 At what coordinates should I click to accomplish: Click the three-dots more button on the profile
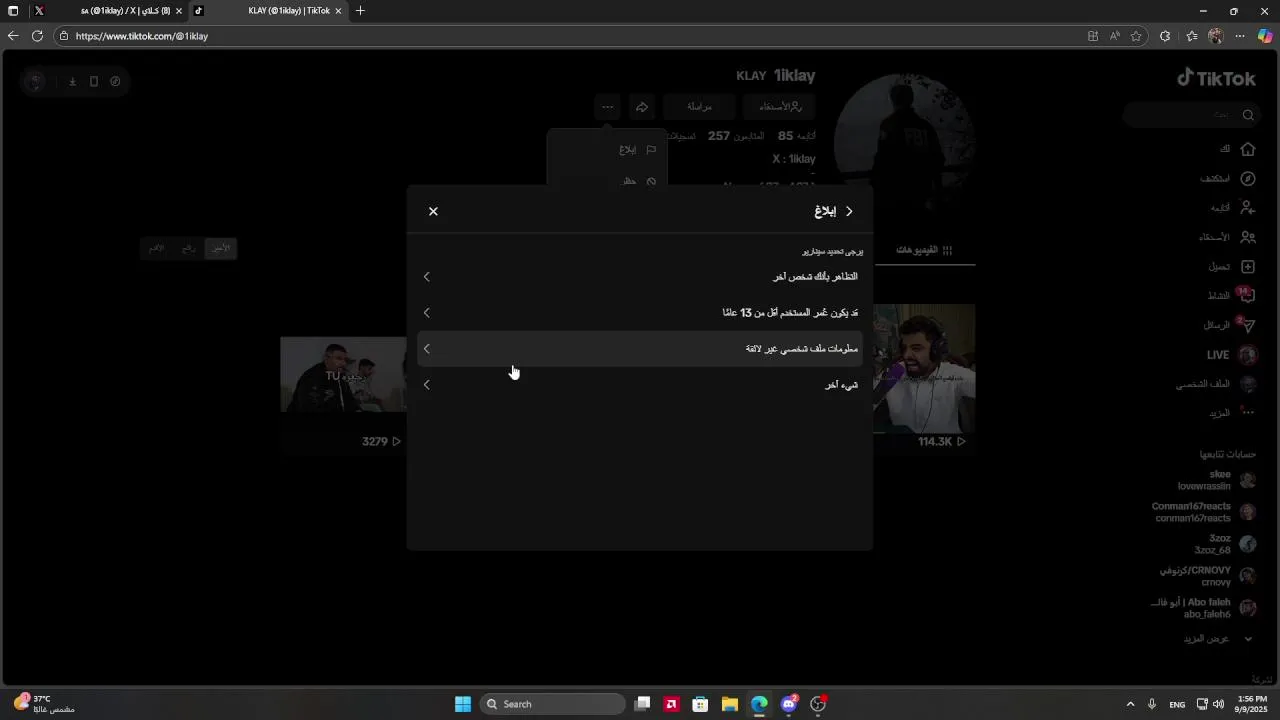pyautogui.click(x=608, y=106)
